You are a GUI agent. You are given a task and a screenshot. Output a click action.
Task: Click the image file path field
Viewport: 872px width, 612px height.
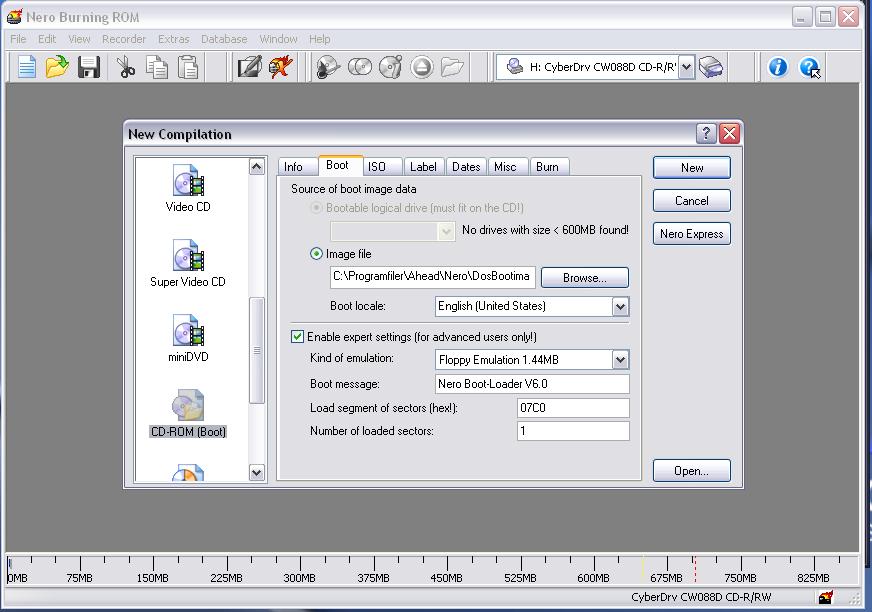coord(433,277)
